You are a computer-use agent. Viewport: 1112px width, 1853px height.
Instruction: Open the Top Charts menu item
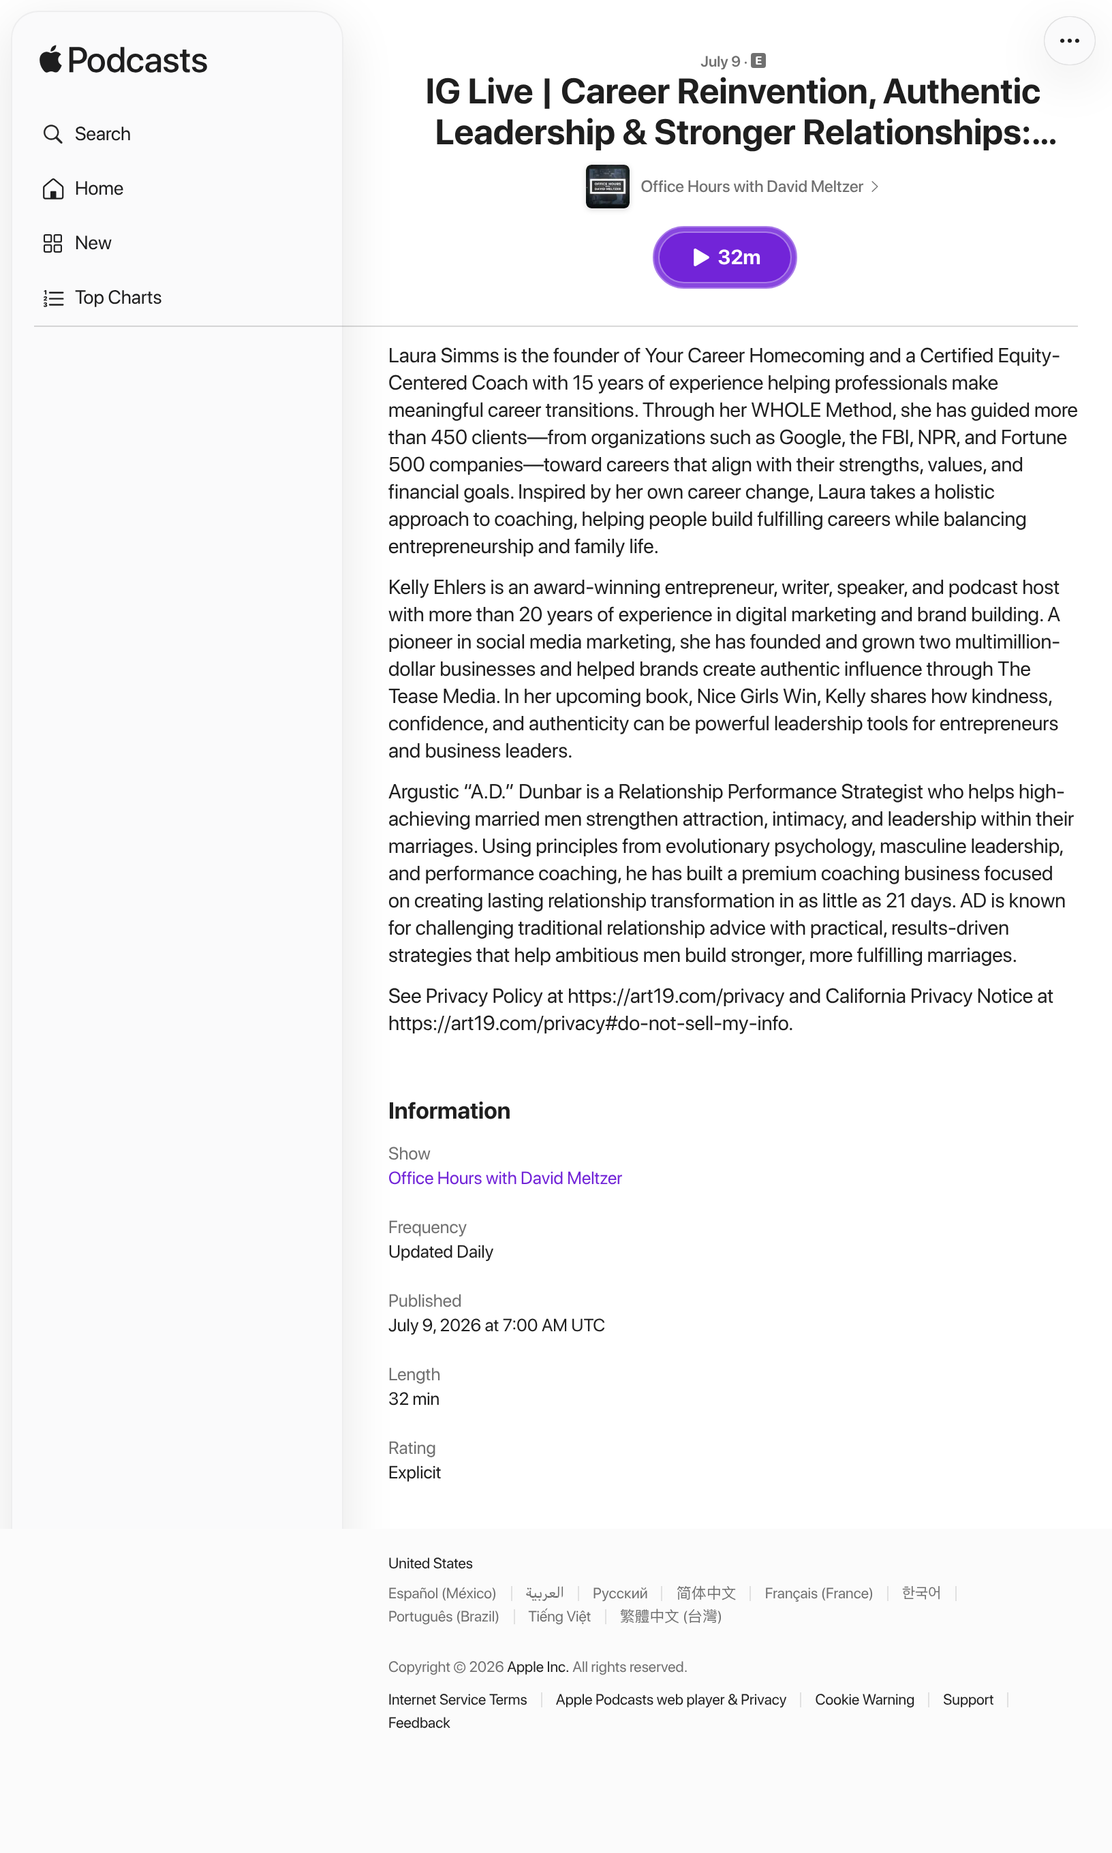click(118, 298)
